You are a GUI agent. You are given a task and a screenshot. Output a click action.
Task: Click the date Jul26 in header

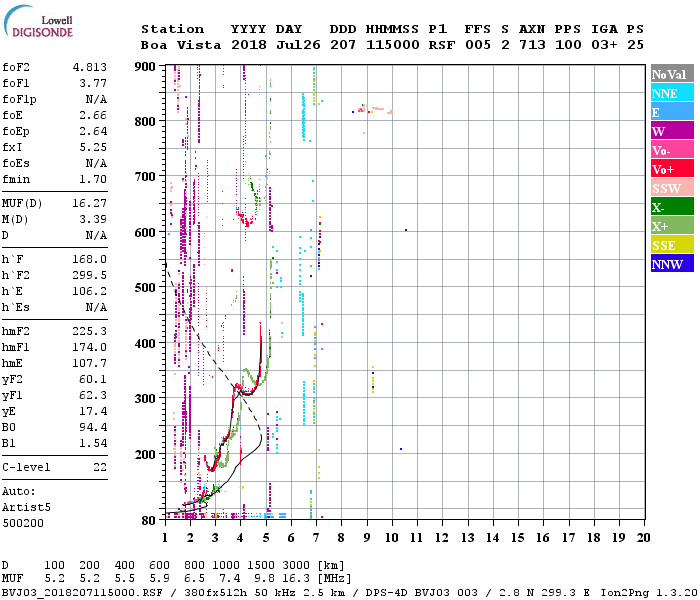[298, 45]
